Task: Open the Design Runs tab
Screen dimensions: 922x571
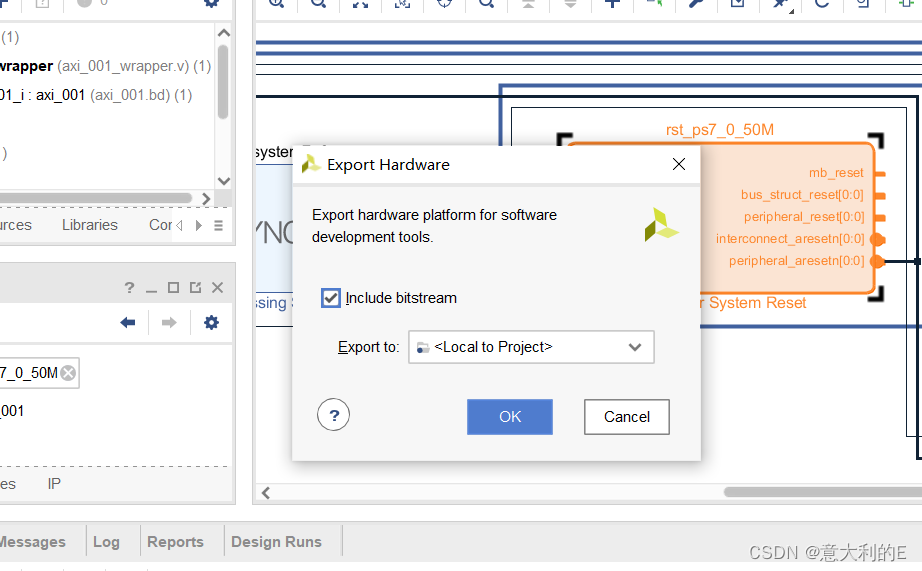Action: [x=276, y=542]
